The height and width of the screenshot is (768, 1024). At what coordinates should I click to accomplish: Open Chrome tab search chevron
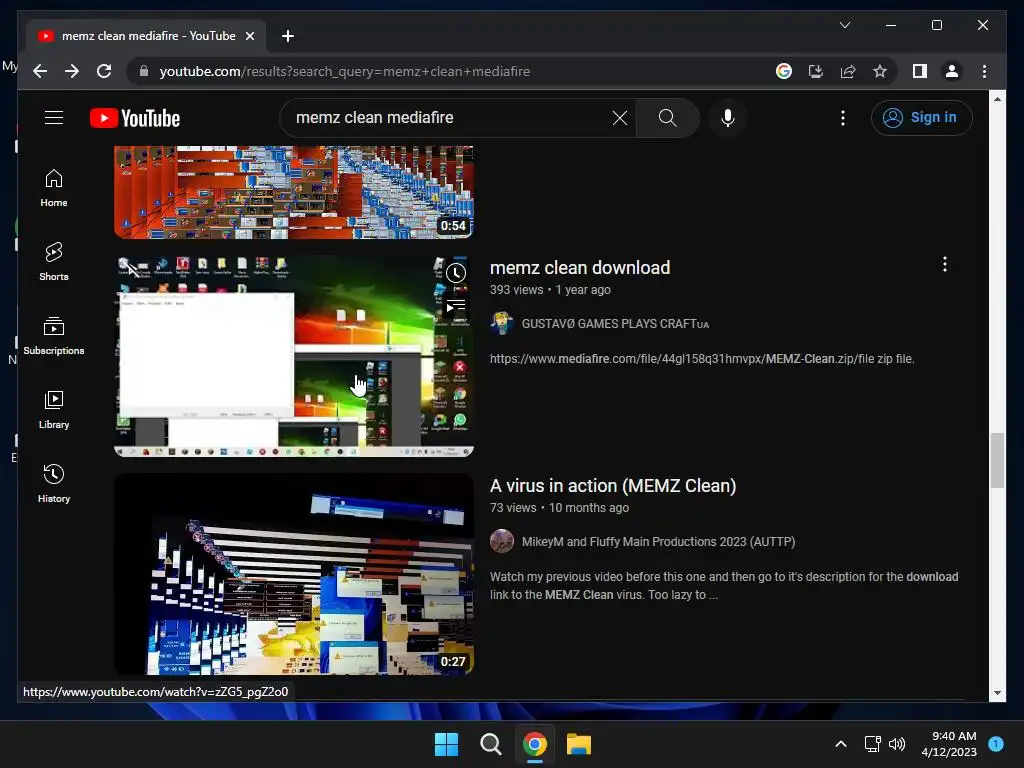click(x=844, y=25)
